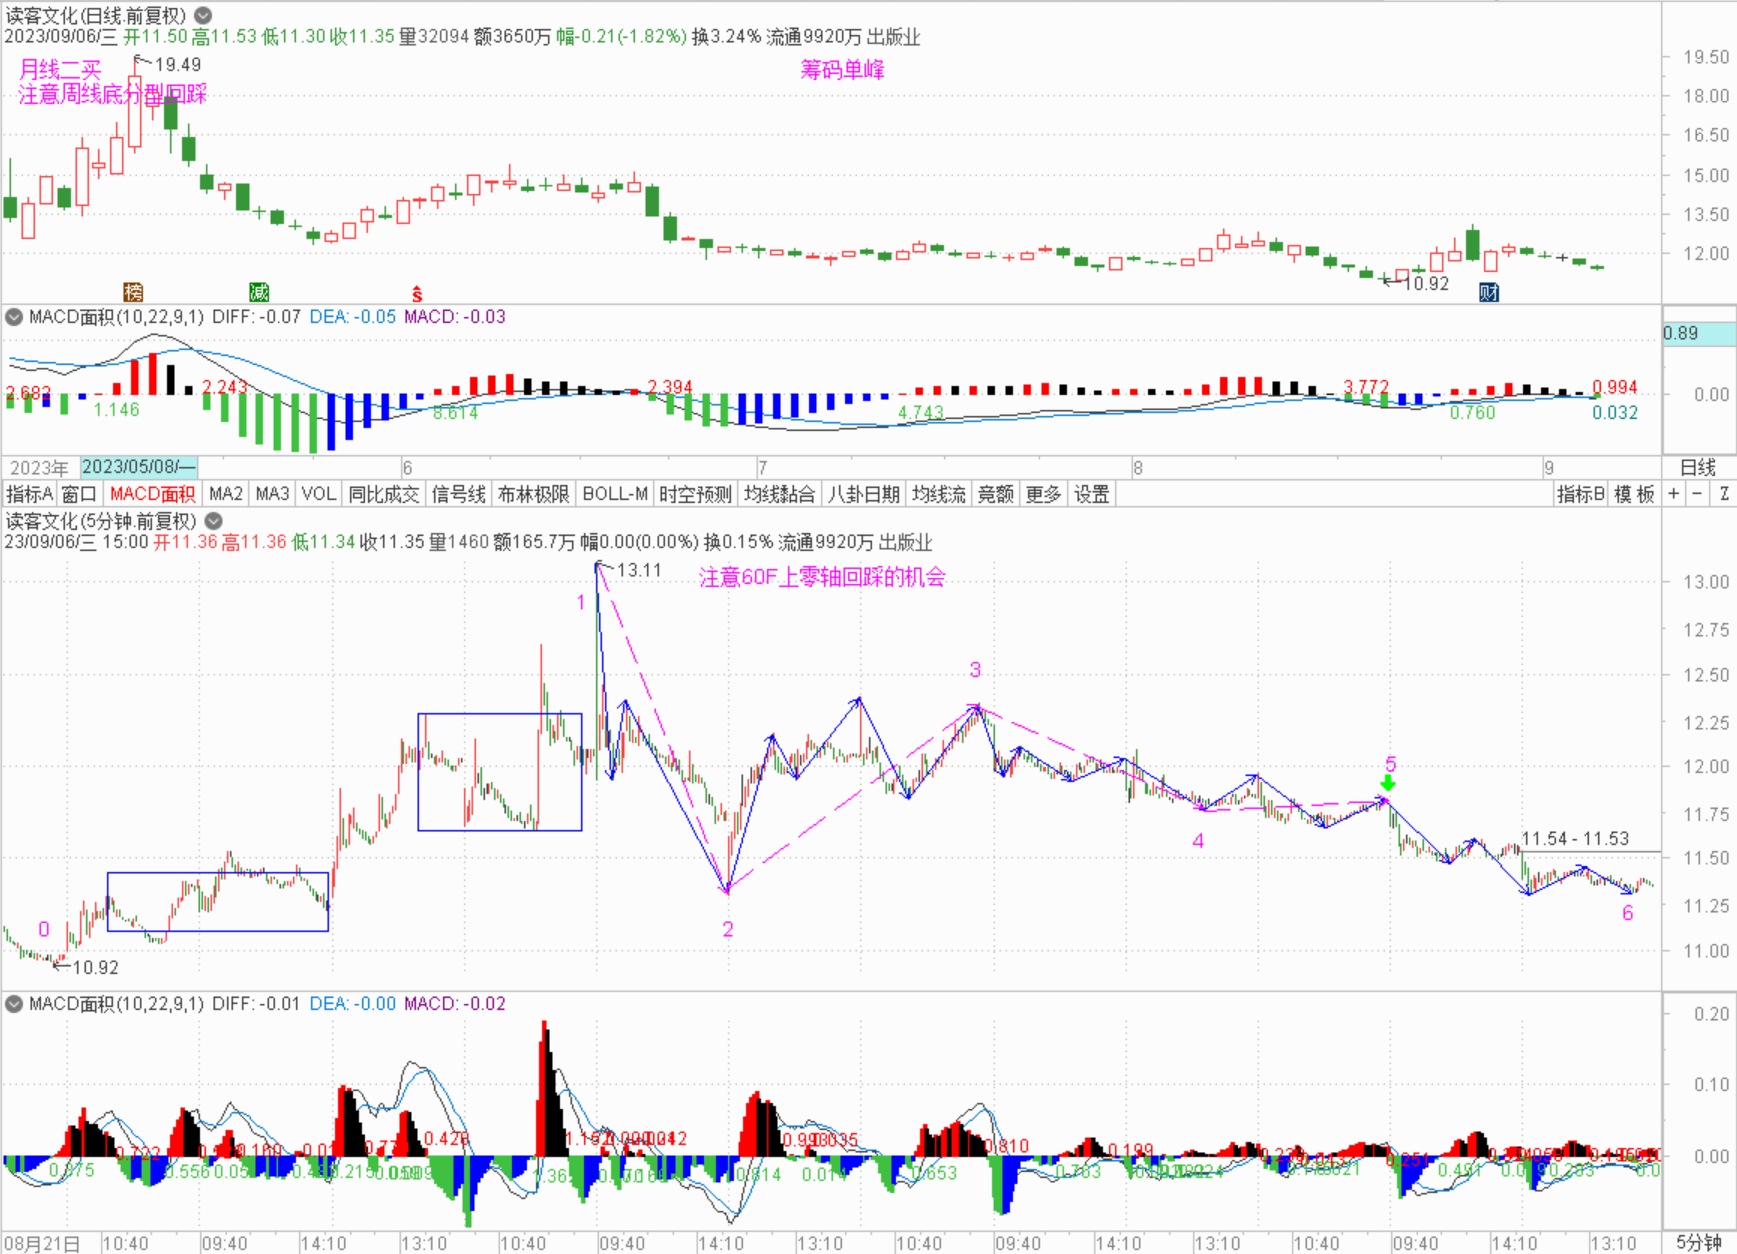
Task: Click the 2023/05/08 date marker on timeline
Action: point(139,467)
